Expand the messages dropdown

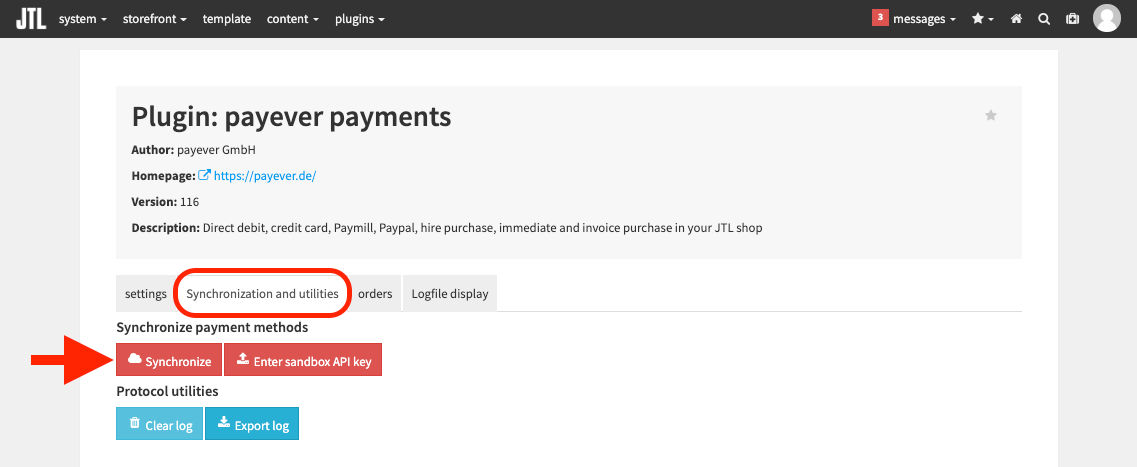[x=924, y=19]
